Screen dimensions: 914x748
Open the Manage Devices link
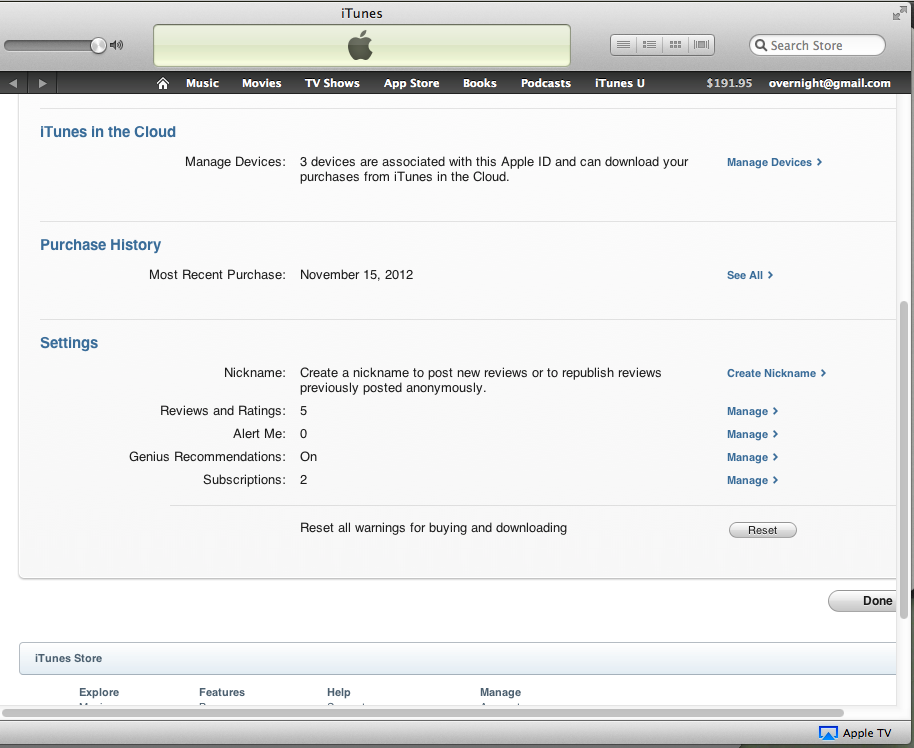tap(774, 162)
